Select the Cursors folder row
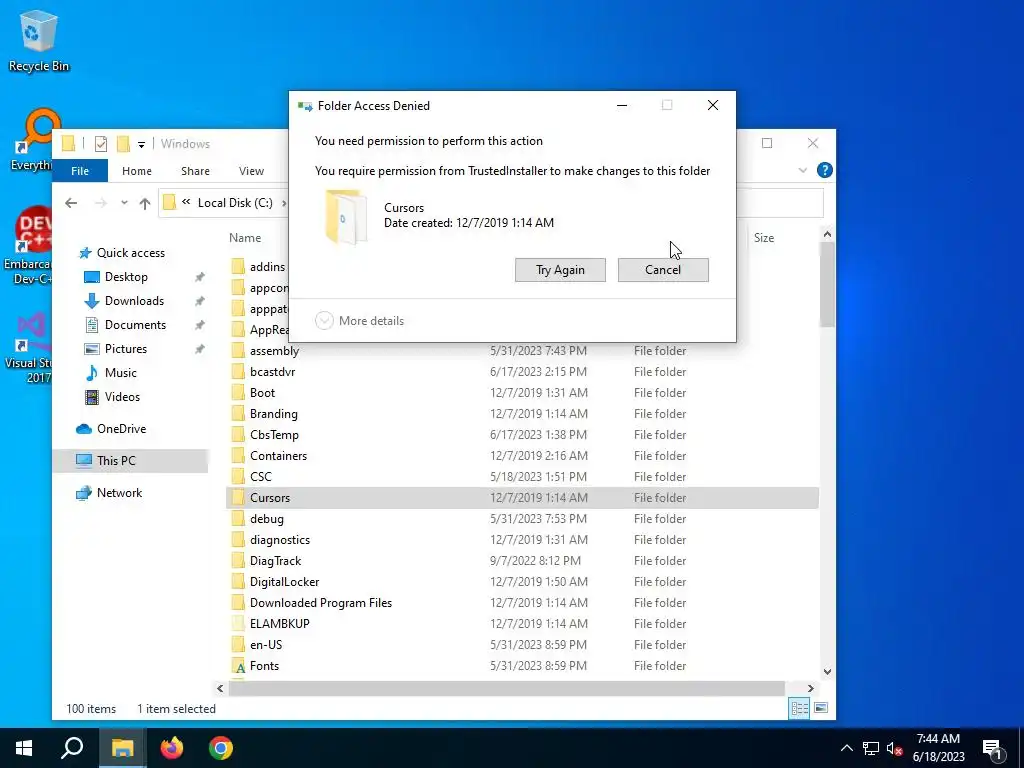 click(522, 498)
